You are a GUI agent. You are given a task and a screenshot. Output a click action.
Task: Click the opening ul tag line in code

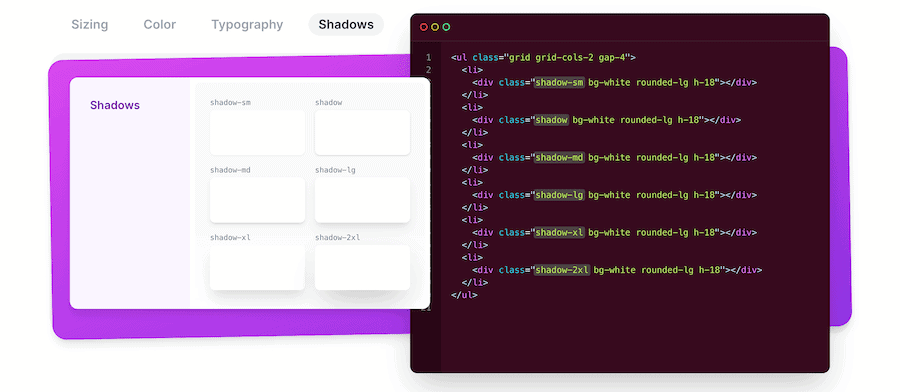[x=544, y=57]
